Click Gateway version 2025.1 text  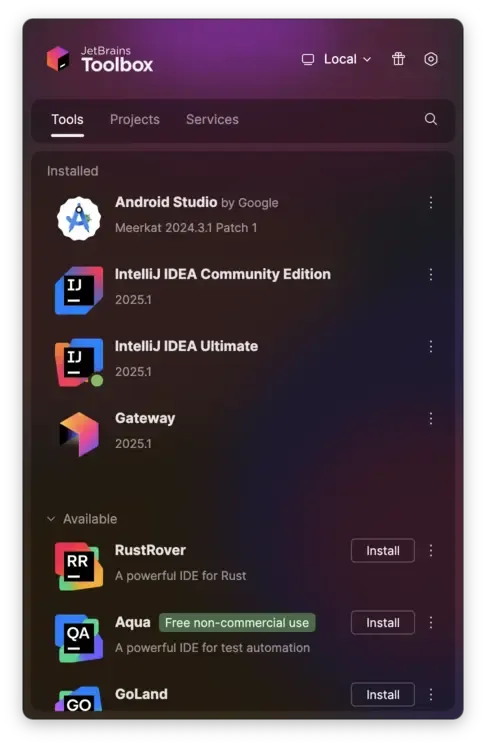coord(133,444)
